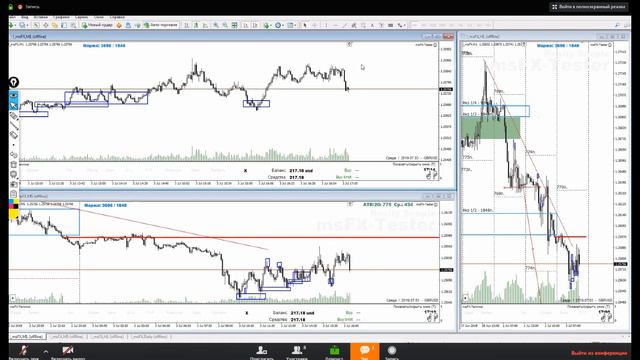Click the lightbulb icon in left sidebar
This screenshot has width=640, height=360.
[x=14, y=82]
